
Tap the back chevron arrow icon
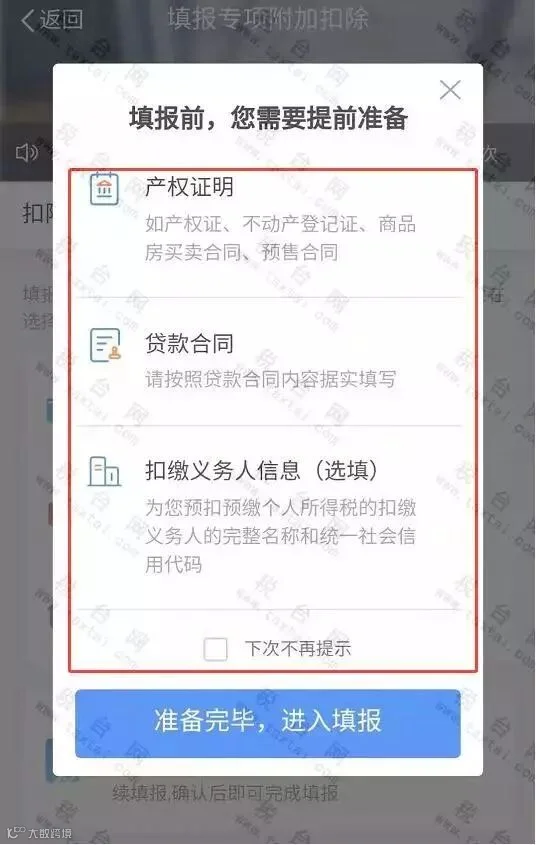coord(27,20)
